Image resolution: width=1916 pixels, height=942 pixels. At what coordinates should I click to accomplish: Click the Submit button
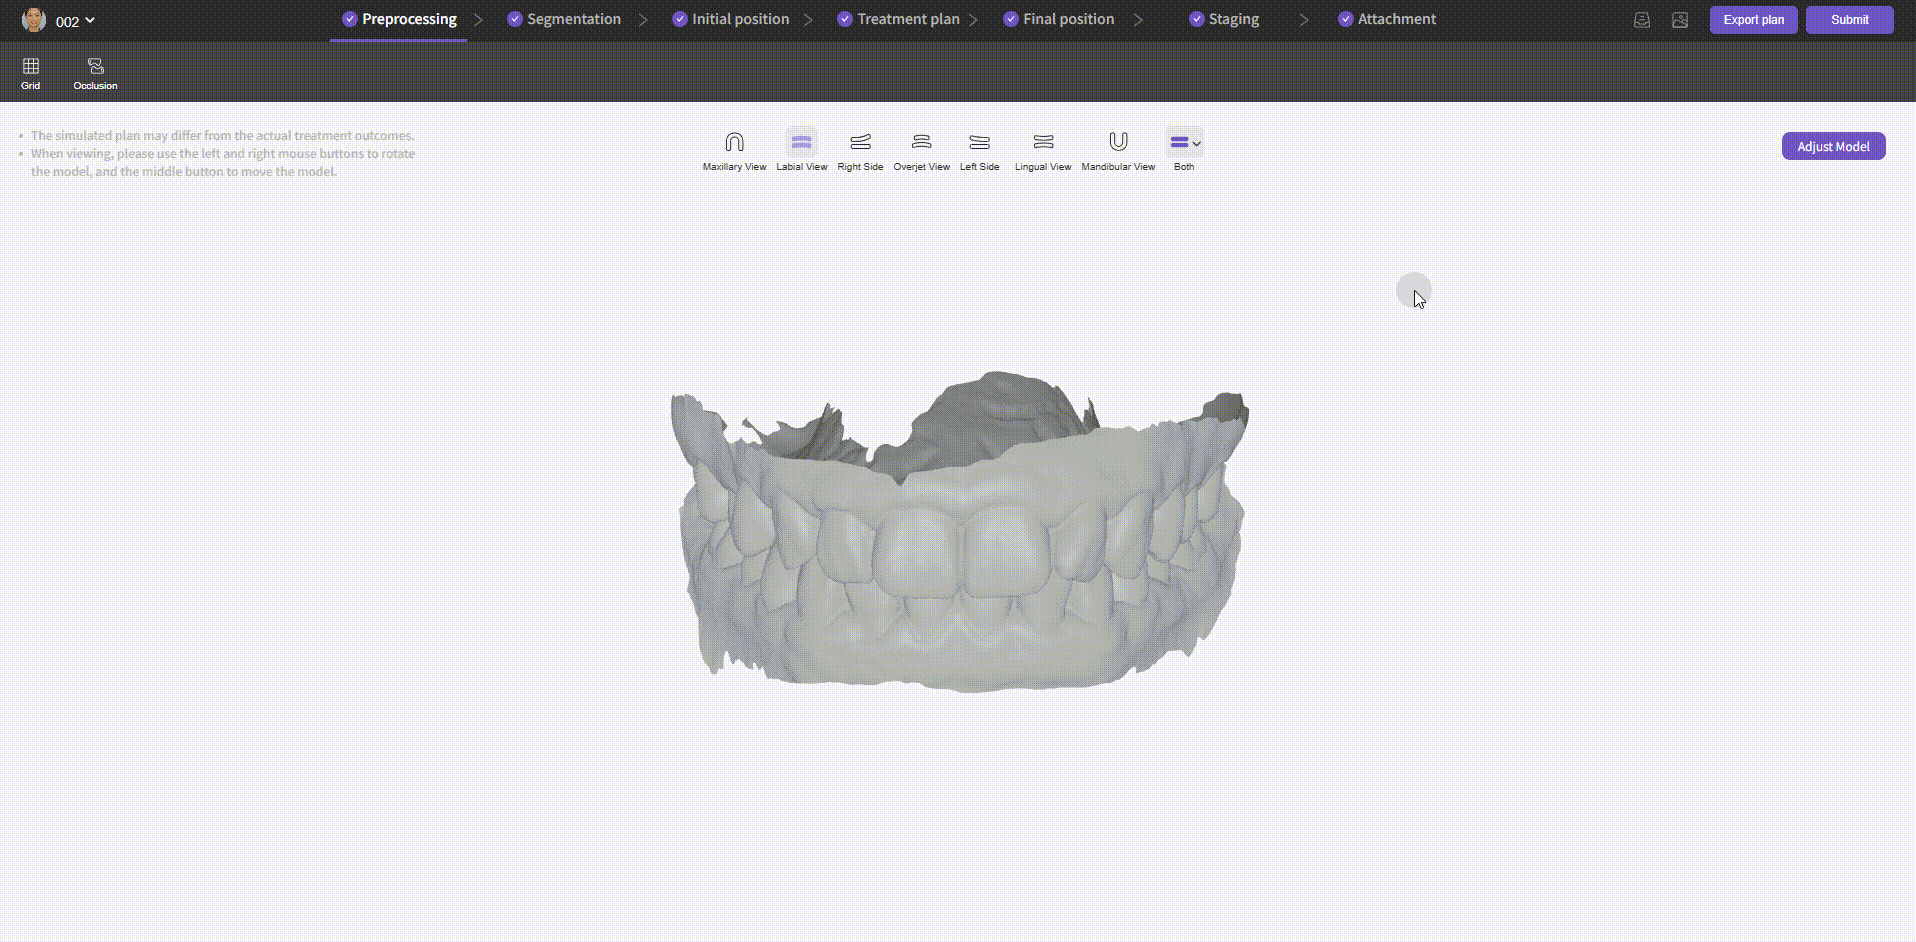(x=1849, y=20)
